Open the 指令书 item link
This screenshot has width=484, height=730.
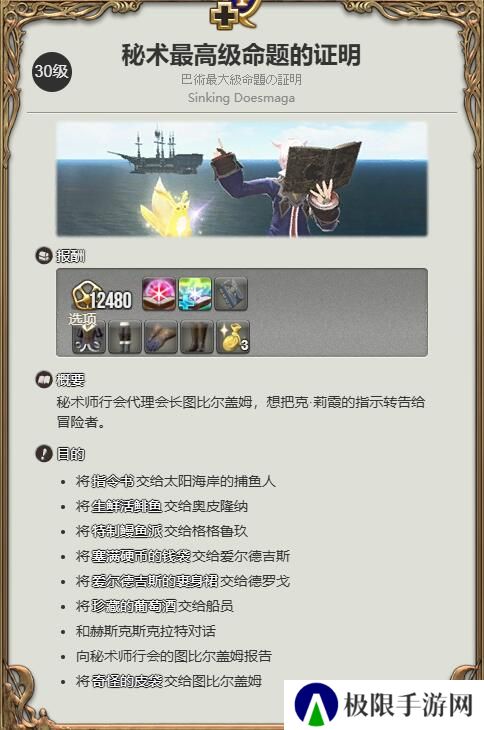click(113, 481)
